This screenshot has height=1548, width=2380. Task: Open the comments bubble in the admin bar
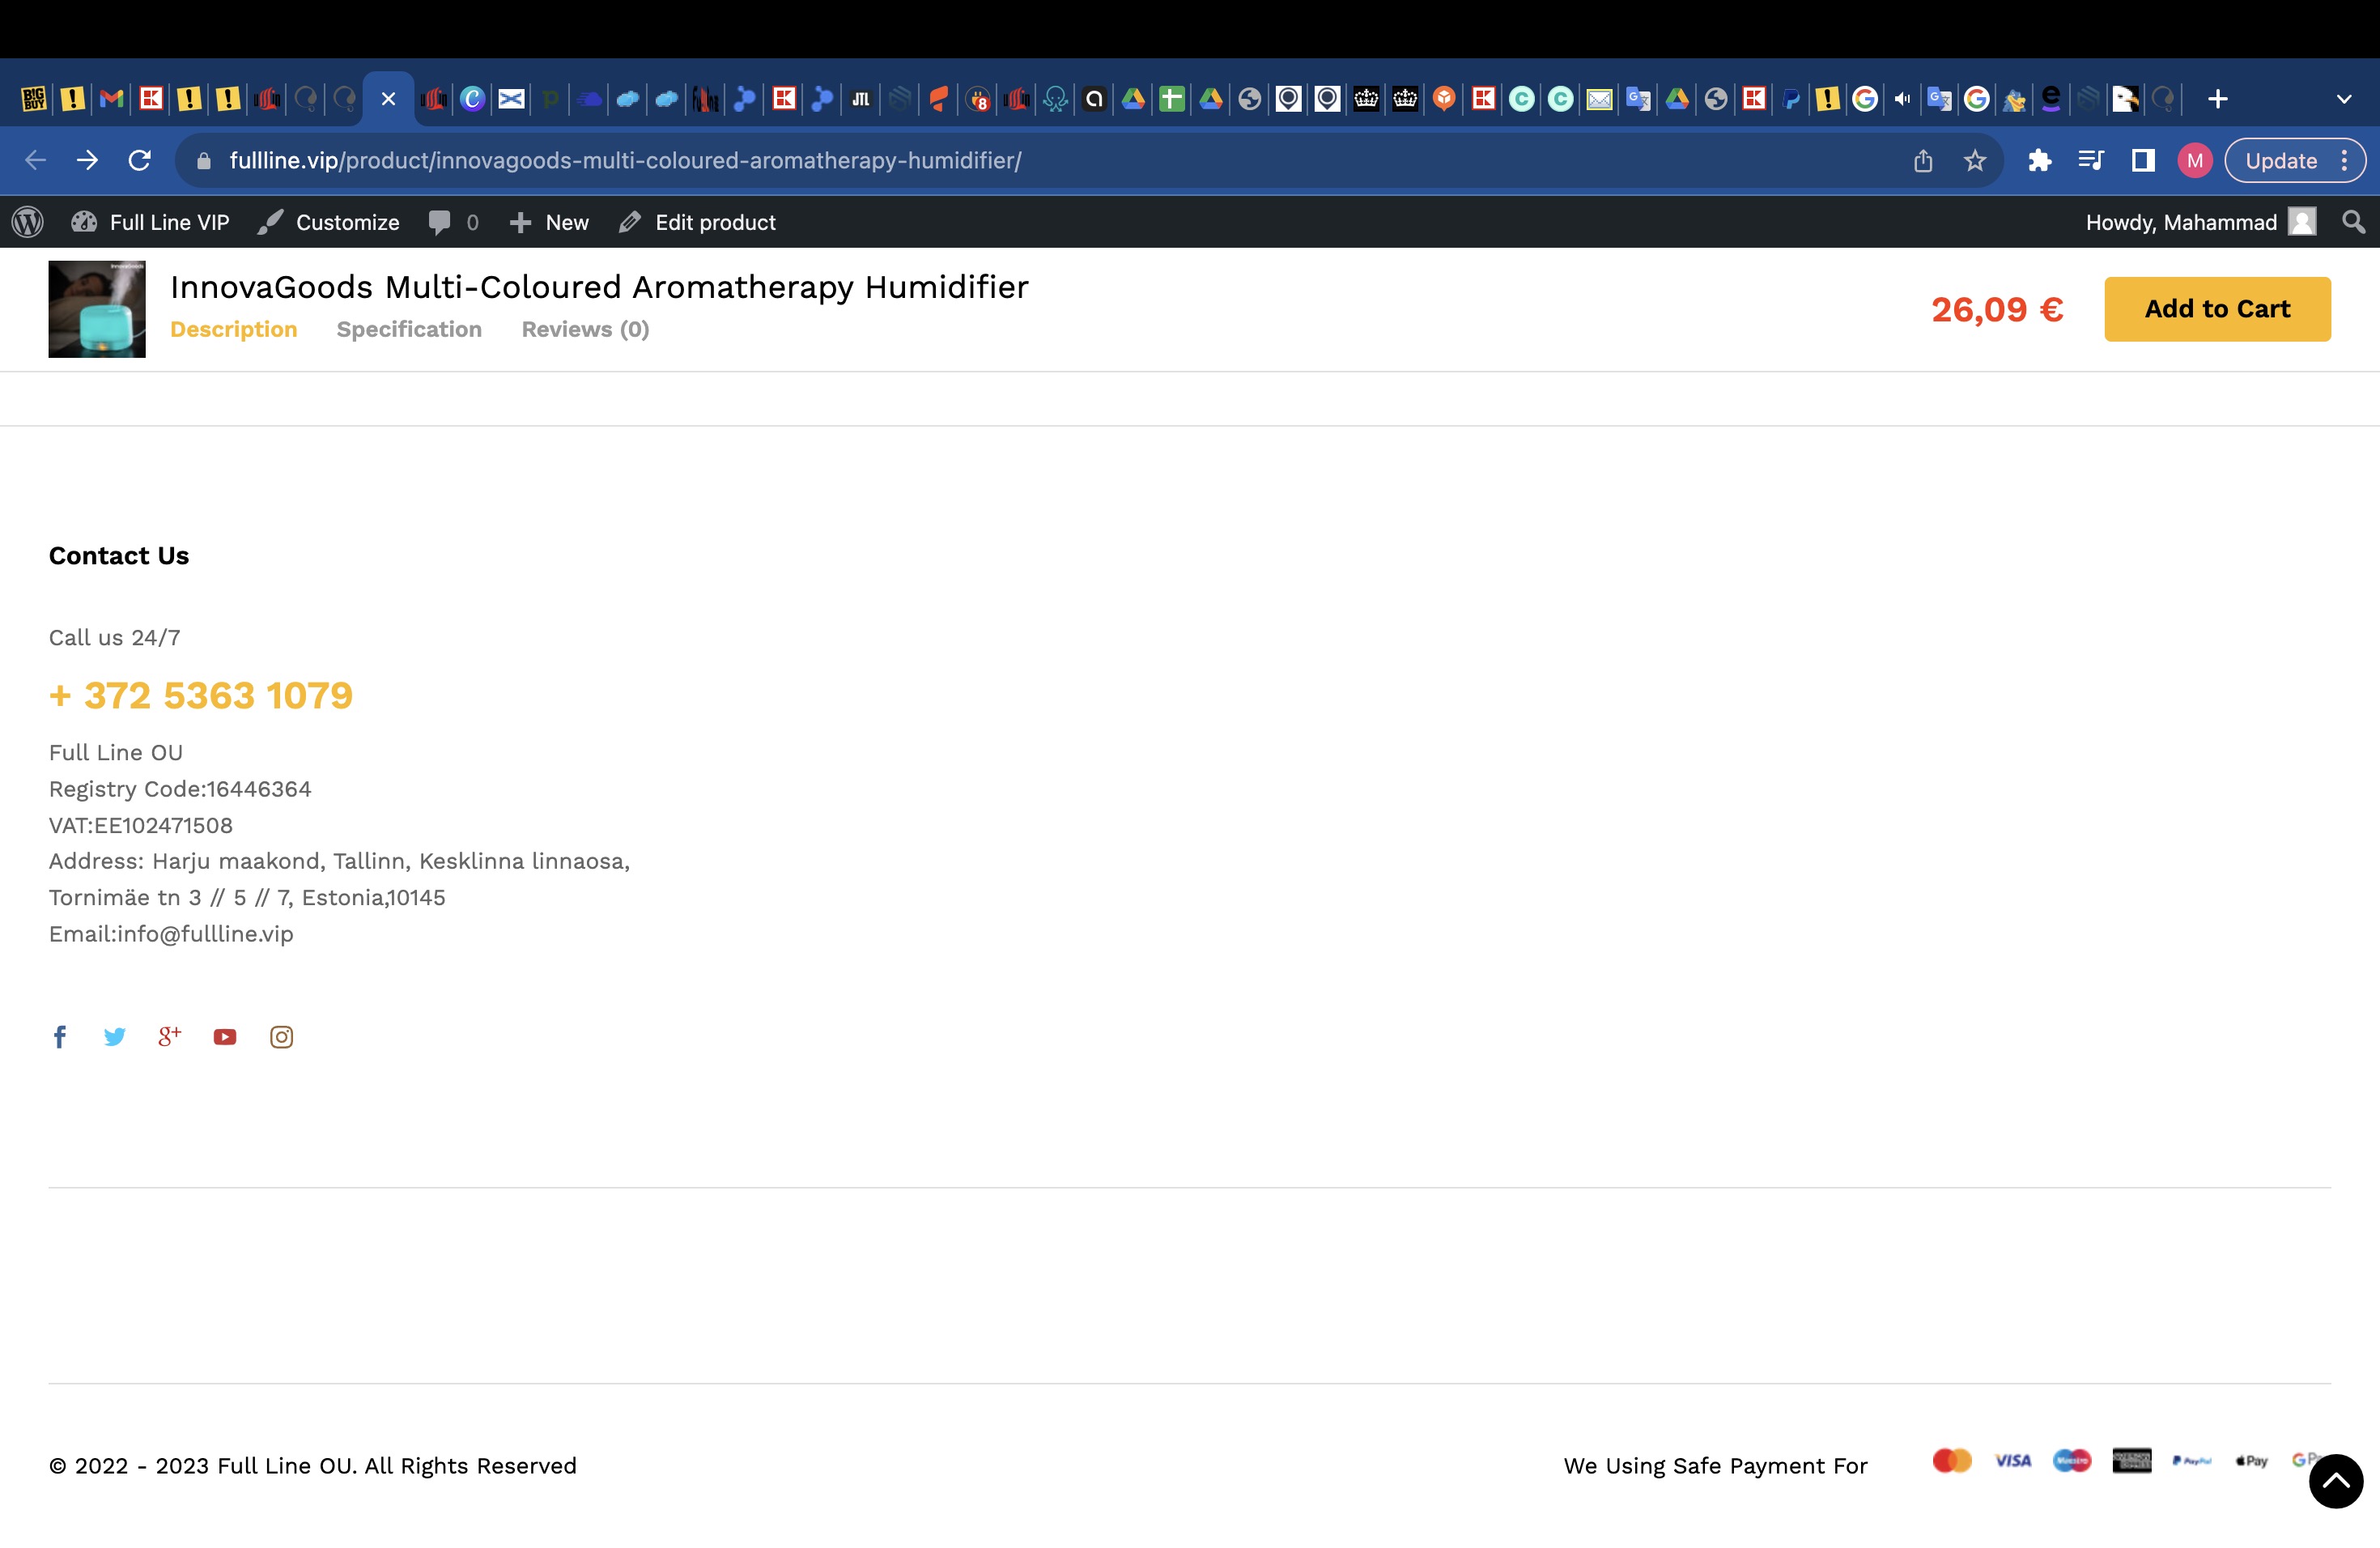pyautogui.click(x=453, y=222)
